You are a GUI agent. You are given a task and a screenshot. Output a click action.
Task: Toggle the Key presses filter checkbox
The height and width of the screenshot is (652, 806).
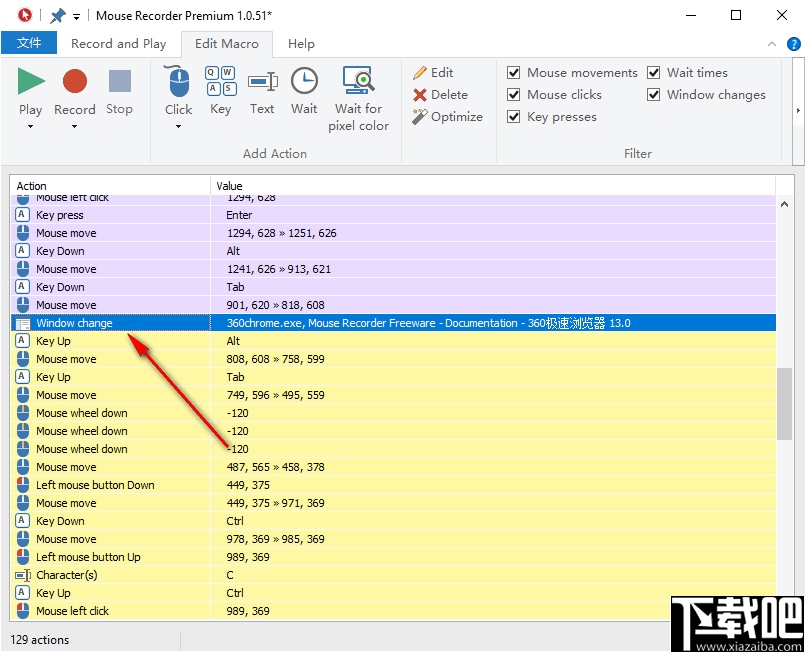pos(514,117)
